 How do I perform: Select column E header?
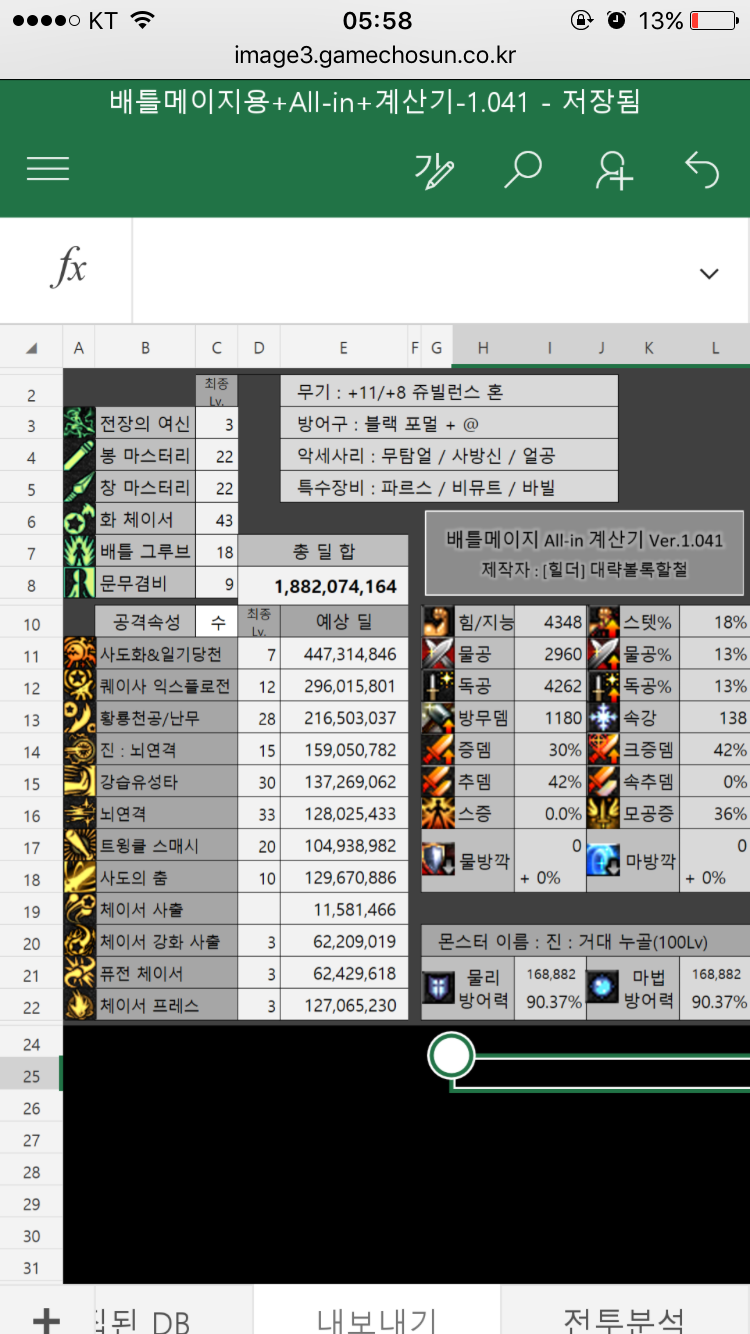(x=343, y=348)
